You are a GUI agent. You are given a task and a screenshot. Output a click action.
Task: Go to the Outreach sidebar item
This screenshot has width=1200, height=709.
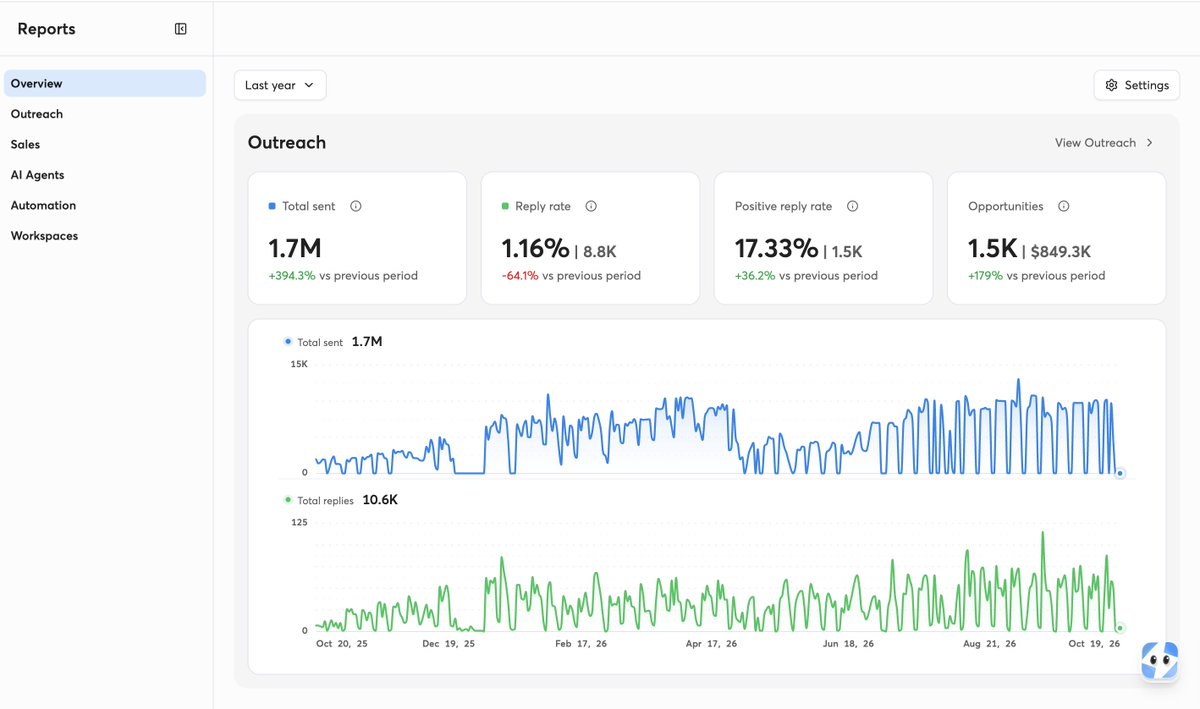(x=105, y=114)
